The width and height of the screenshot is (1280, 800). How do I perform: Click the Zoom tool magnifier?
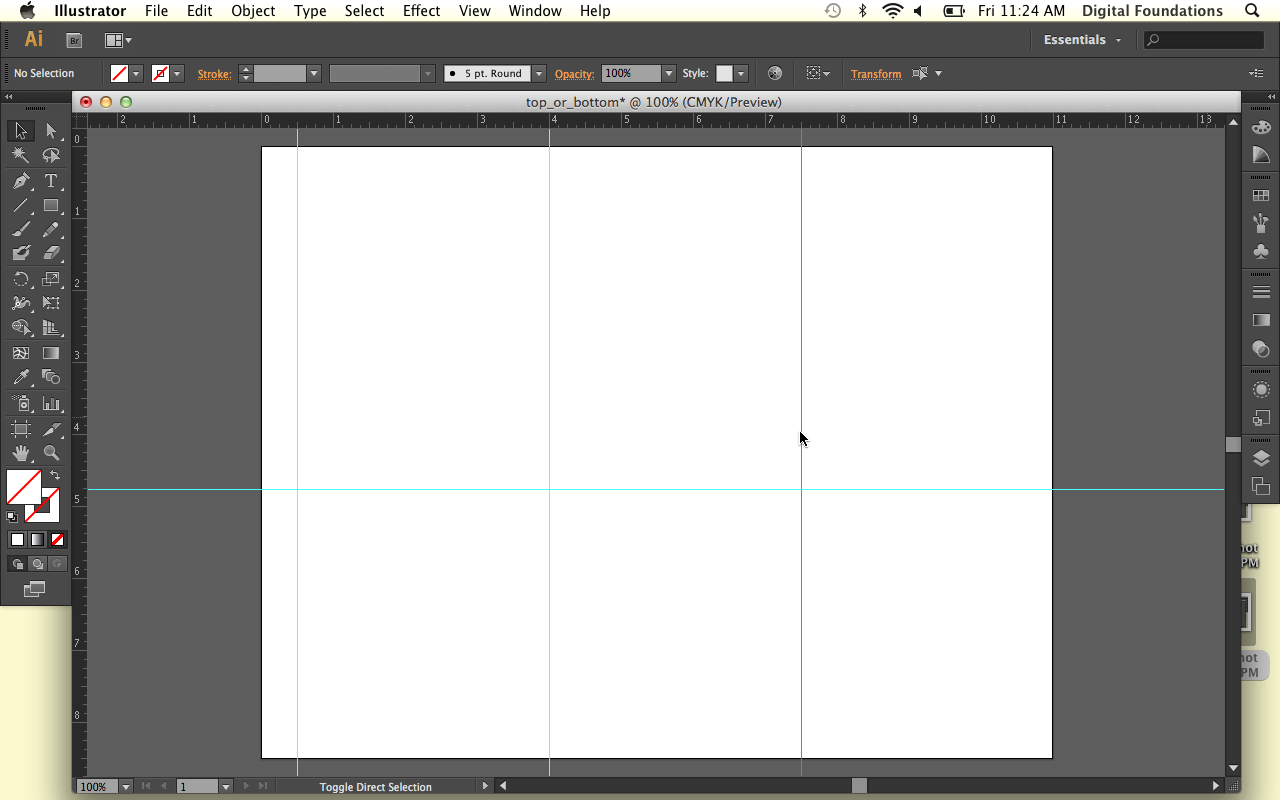[51, 453]
